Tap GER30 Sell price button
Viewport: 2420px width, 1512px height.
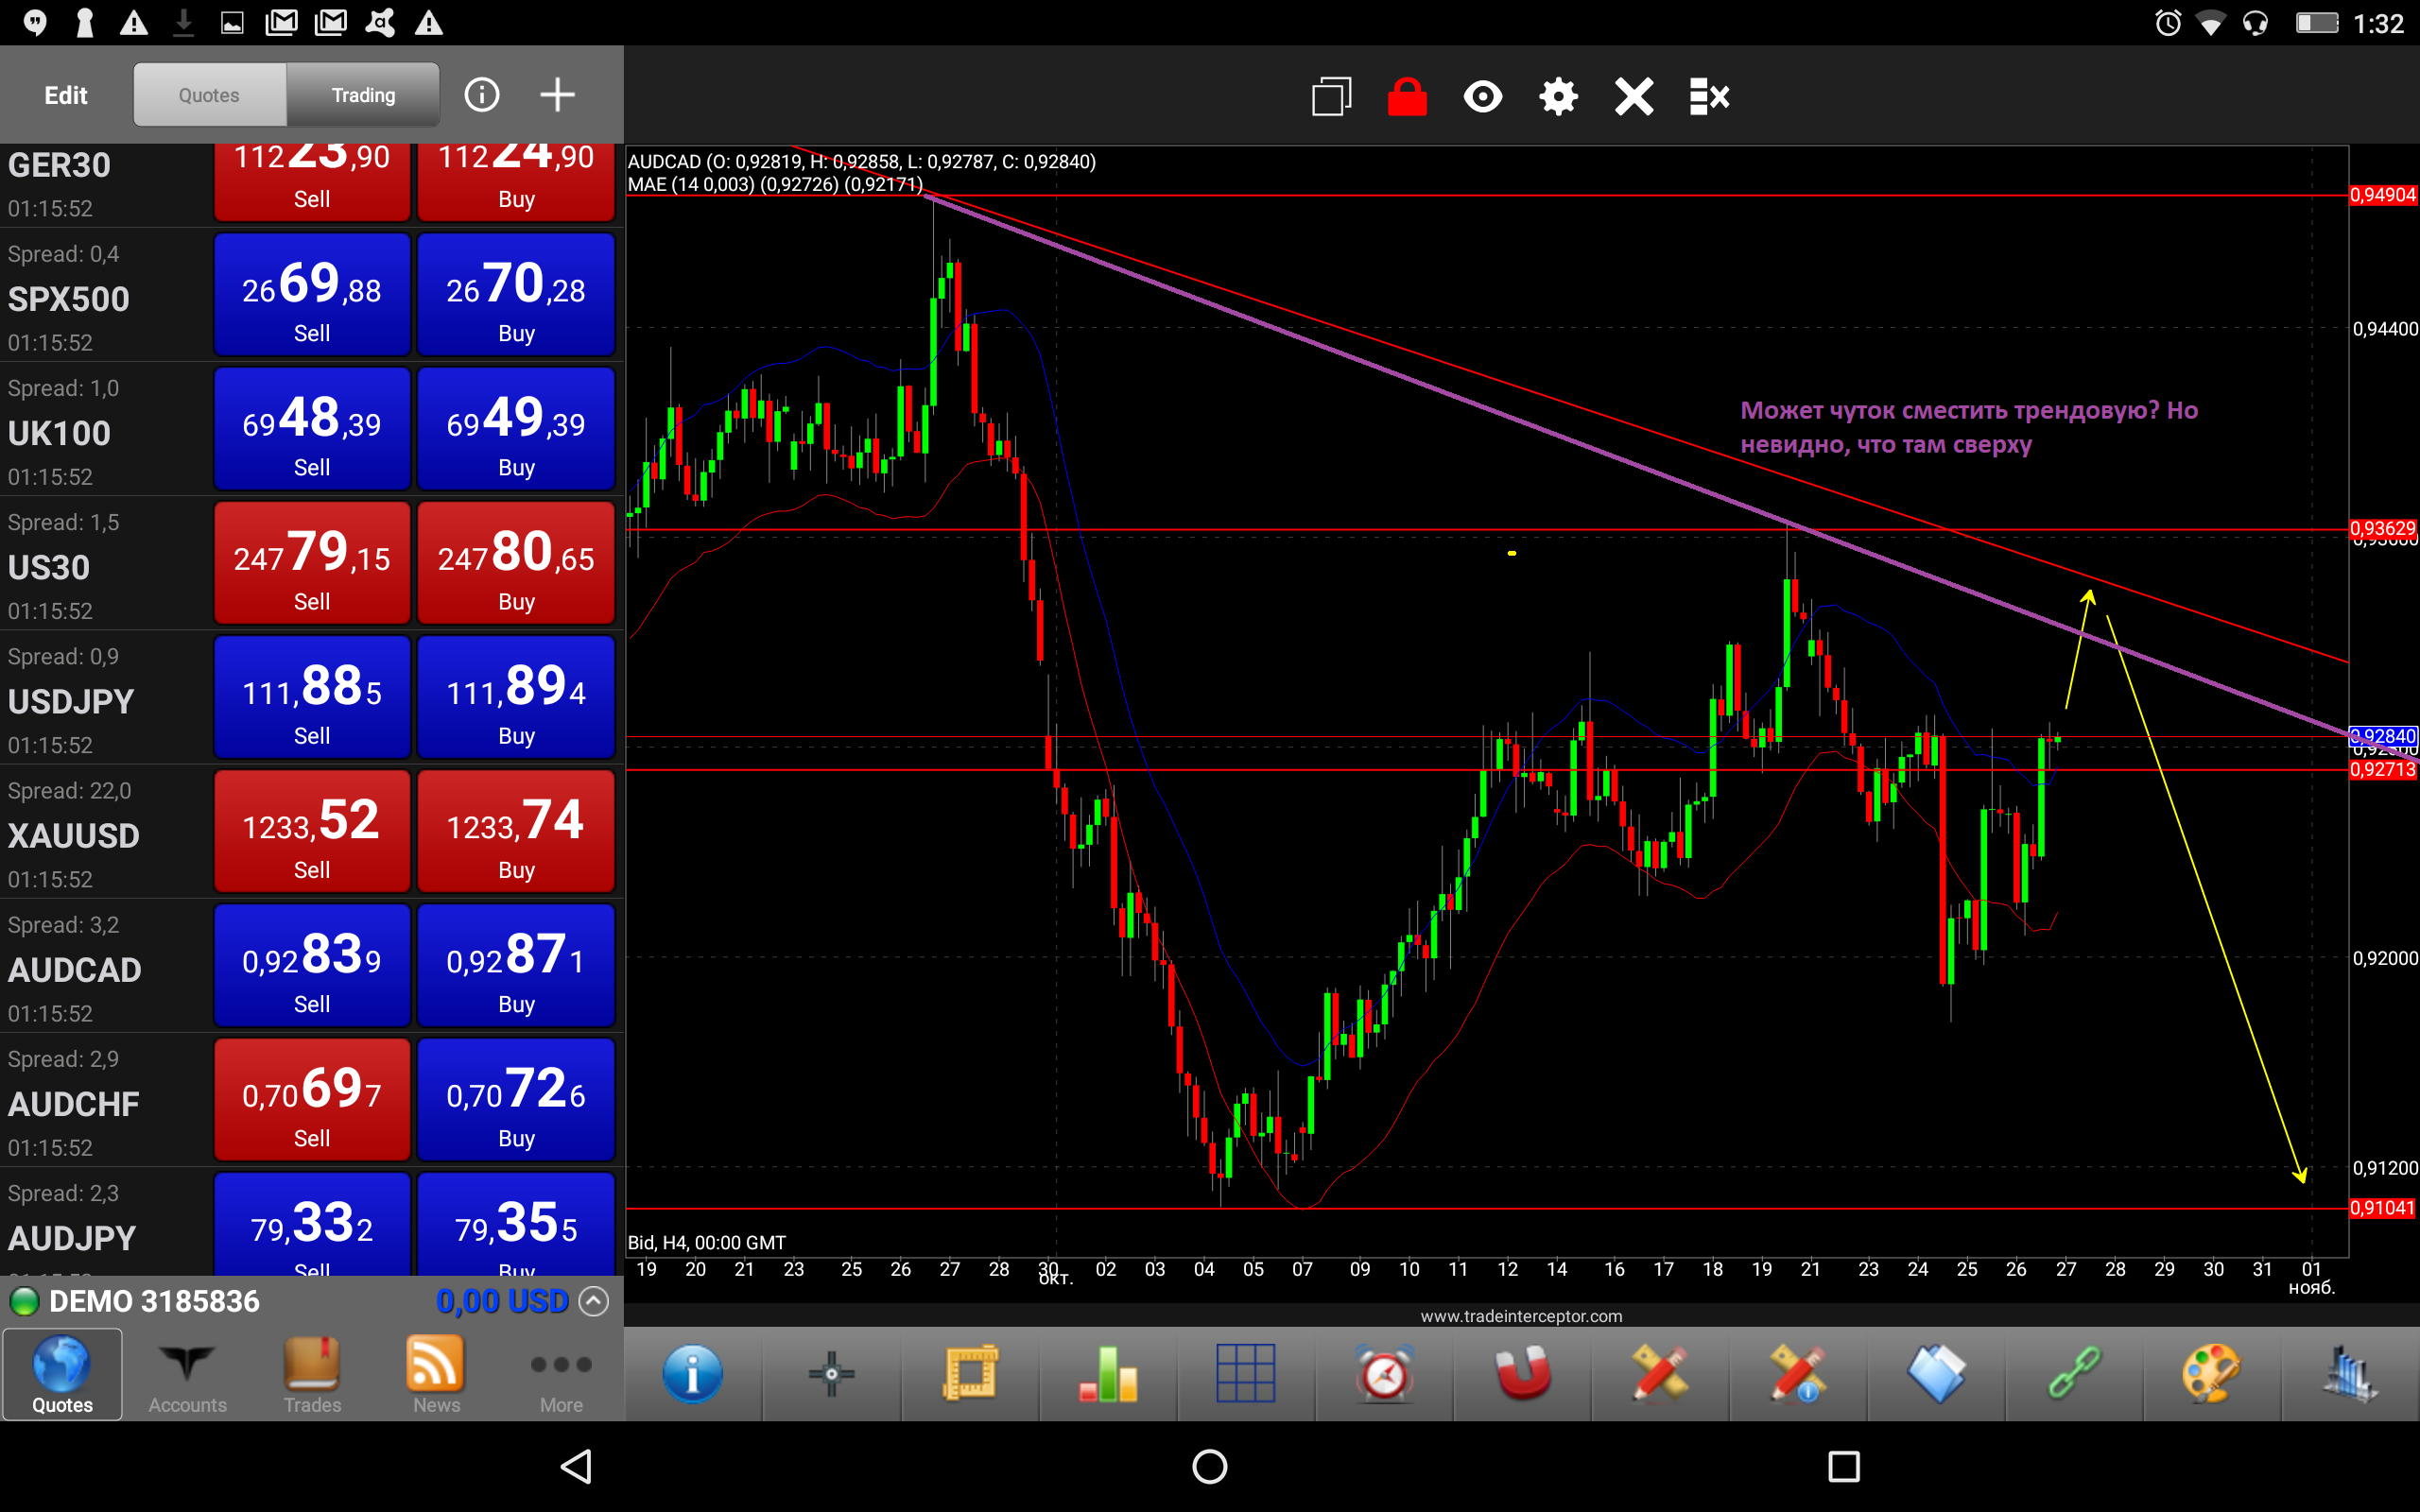[312, 181]
